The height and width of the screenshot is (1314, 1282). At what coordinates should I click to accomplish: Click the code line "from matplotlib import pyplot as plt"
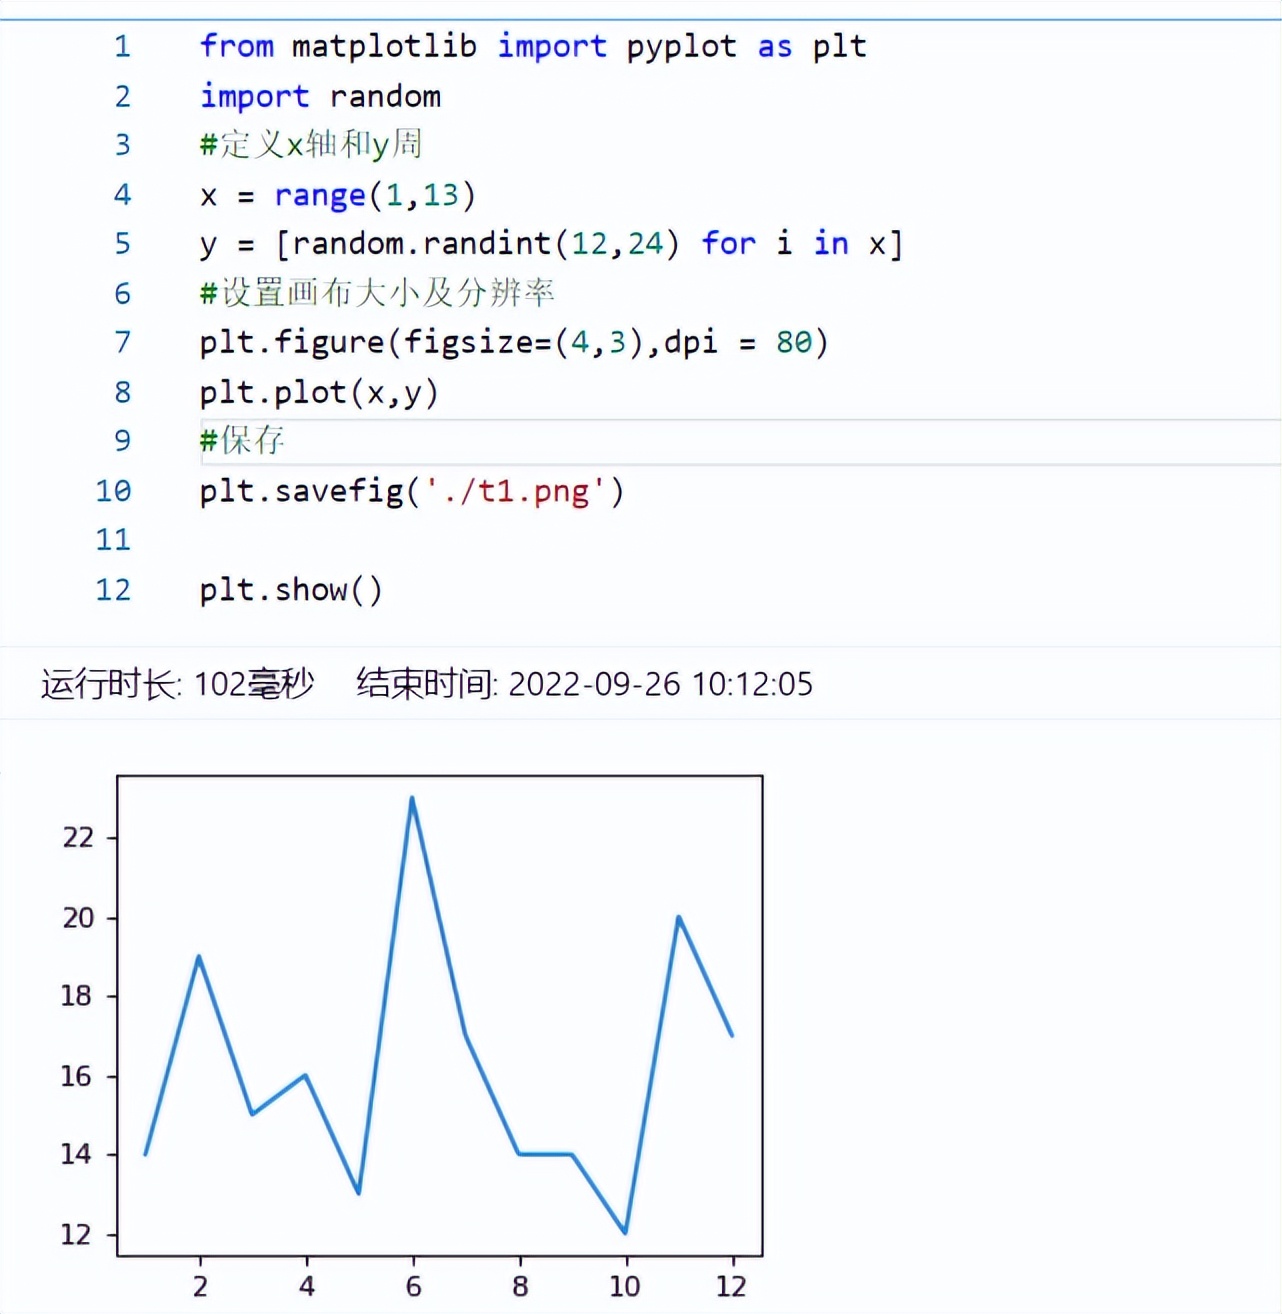[533, 46]
